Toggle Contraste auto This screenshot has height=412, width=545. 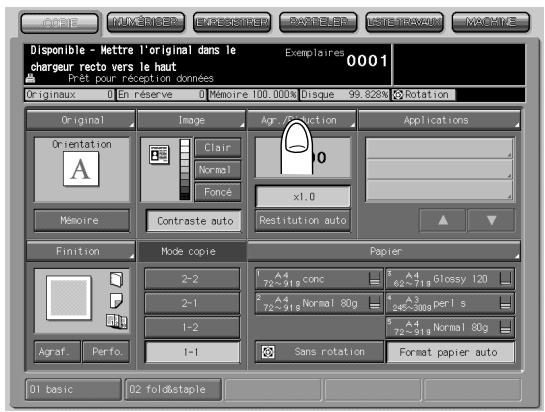coord(194,221)
